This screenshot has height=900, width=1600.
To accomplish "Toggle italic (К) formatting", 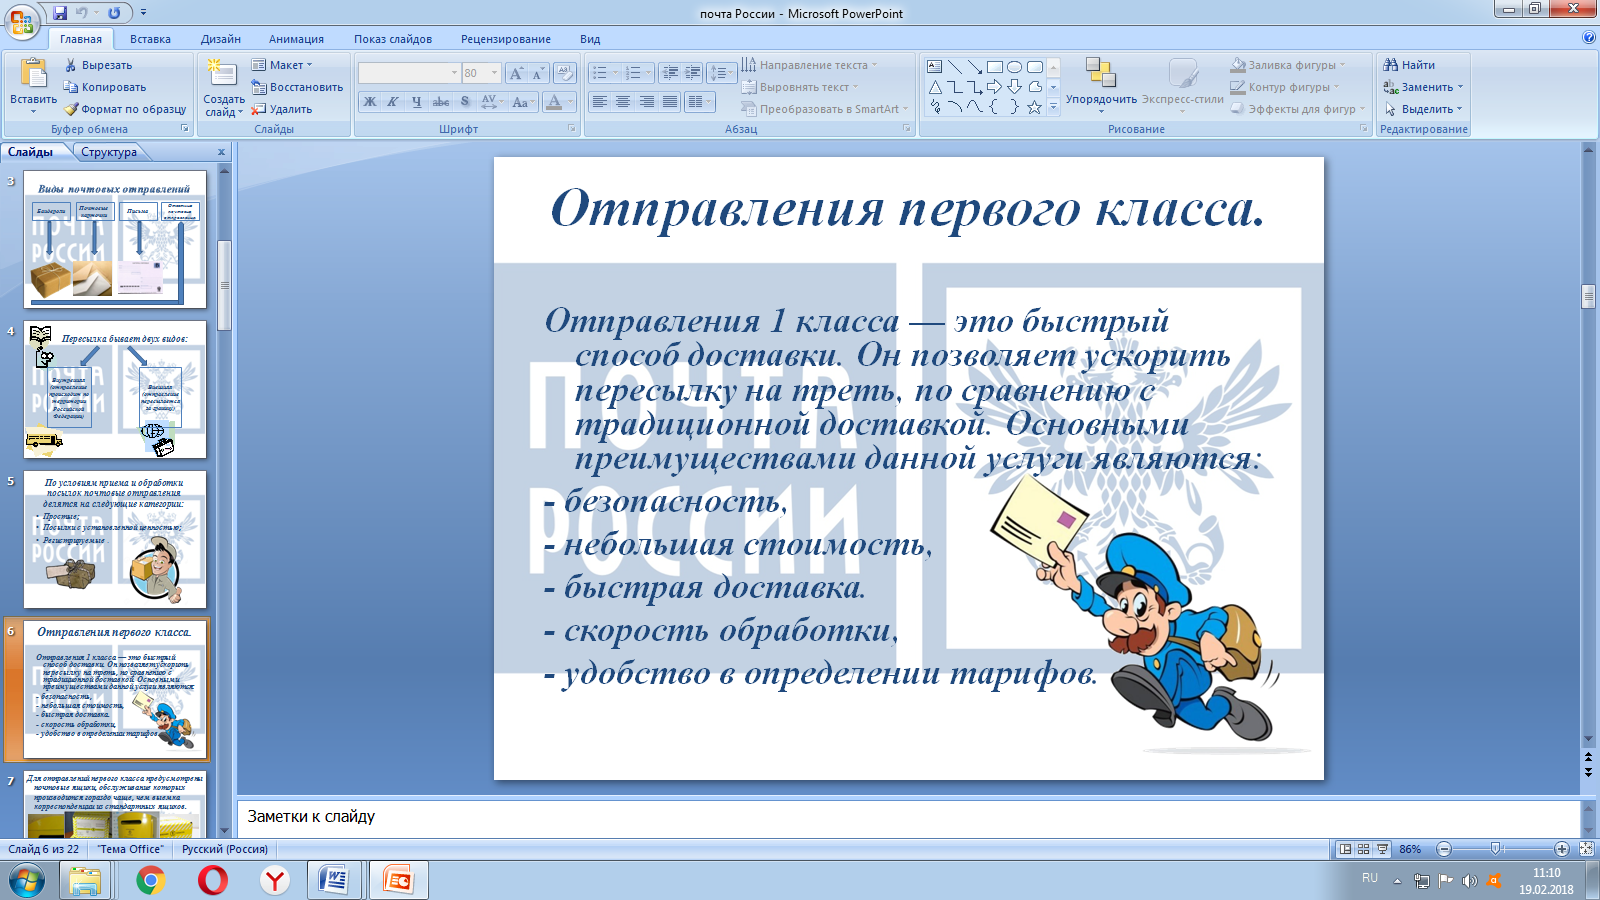I will (393, 102).
